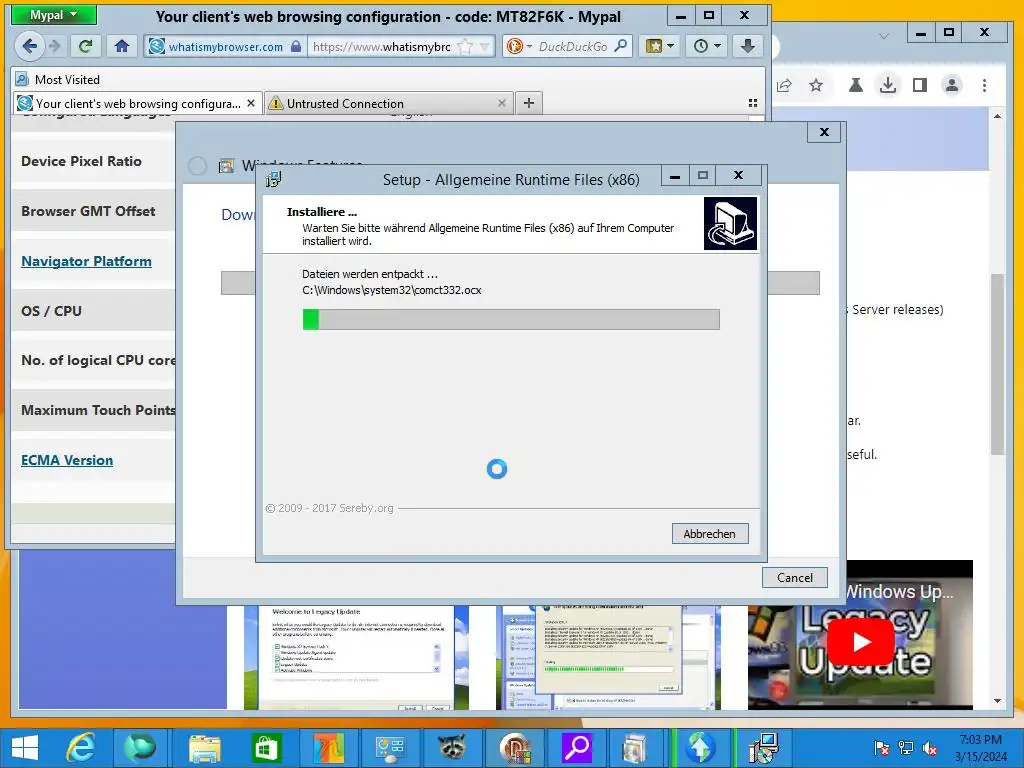Image resolution: width=1024 pixels, height=768 pixels.
Task: Show tab groups with the grid icon
Action: (x=752, y=103)
